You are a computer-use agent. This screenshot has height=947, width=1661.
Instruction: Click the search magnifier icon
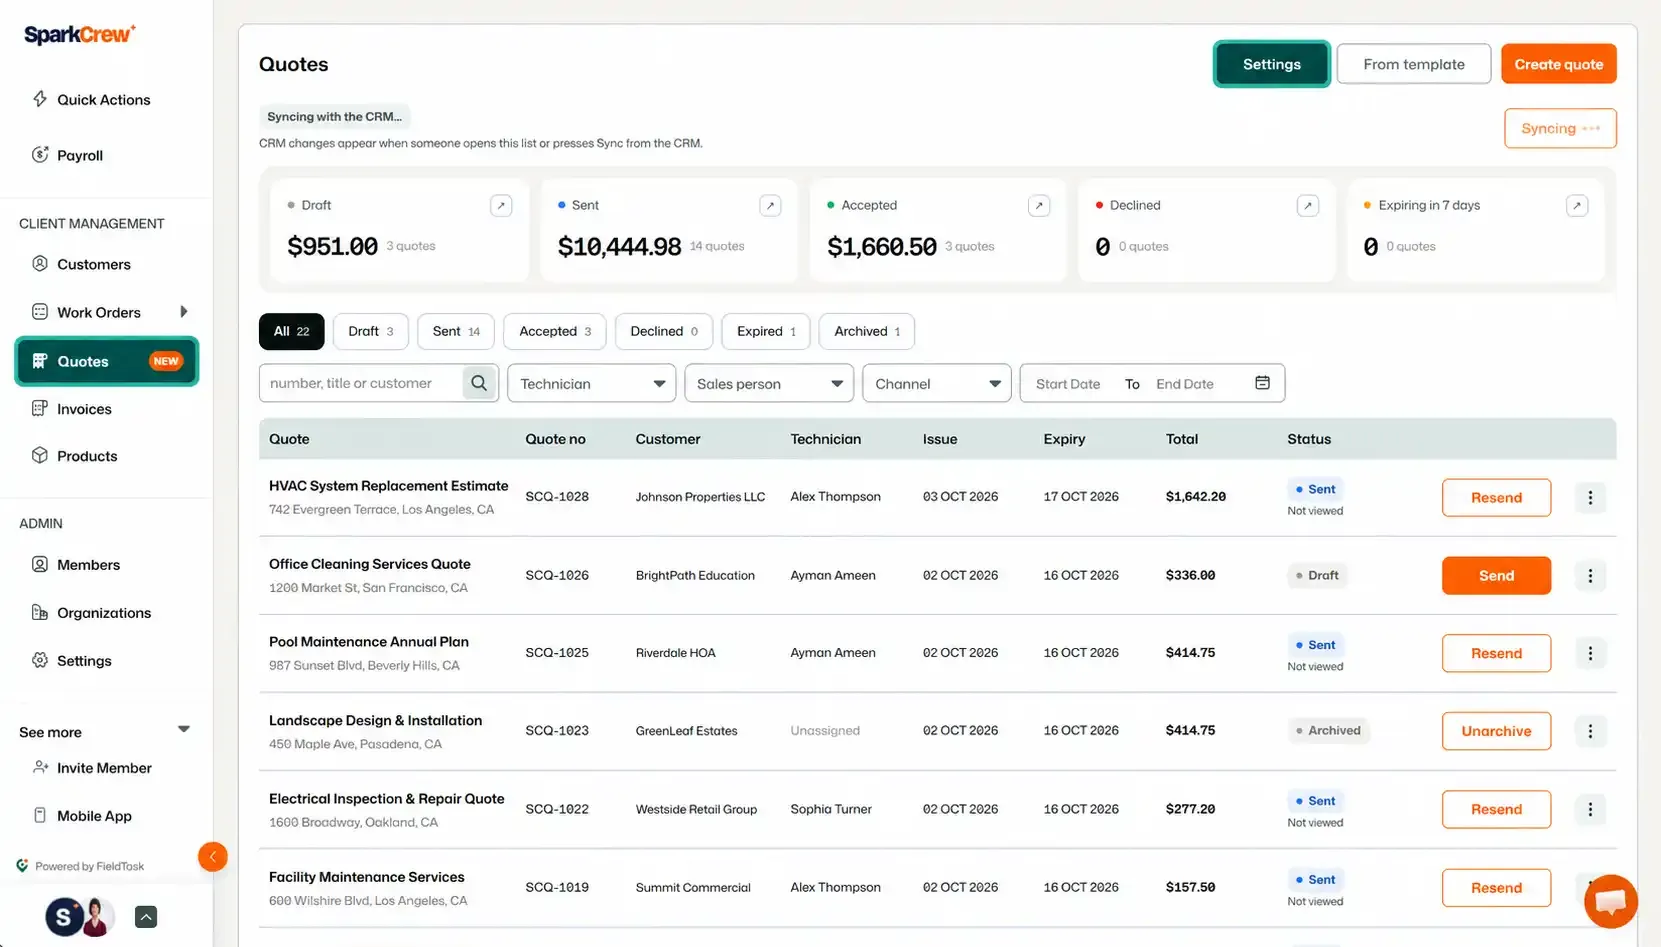click(x=479, y=383)
